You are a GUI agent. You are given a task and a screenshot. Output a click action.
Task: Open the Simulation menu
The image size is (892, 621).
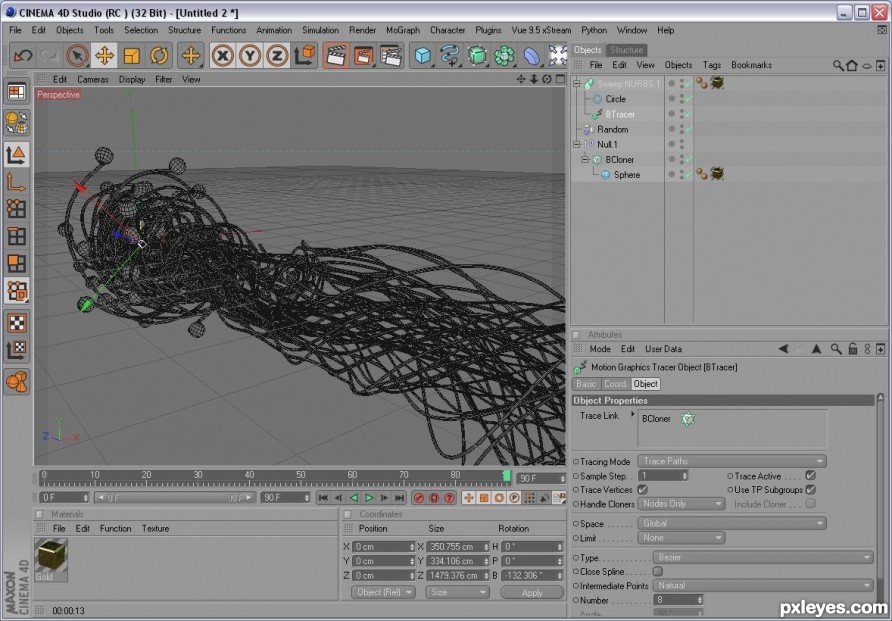tap(320, 30)
